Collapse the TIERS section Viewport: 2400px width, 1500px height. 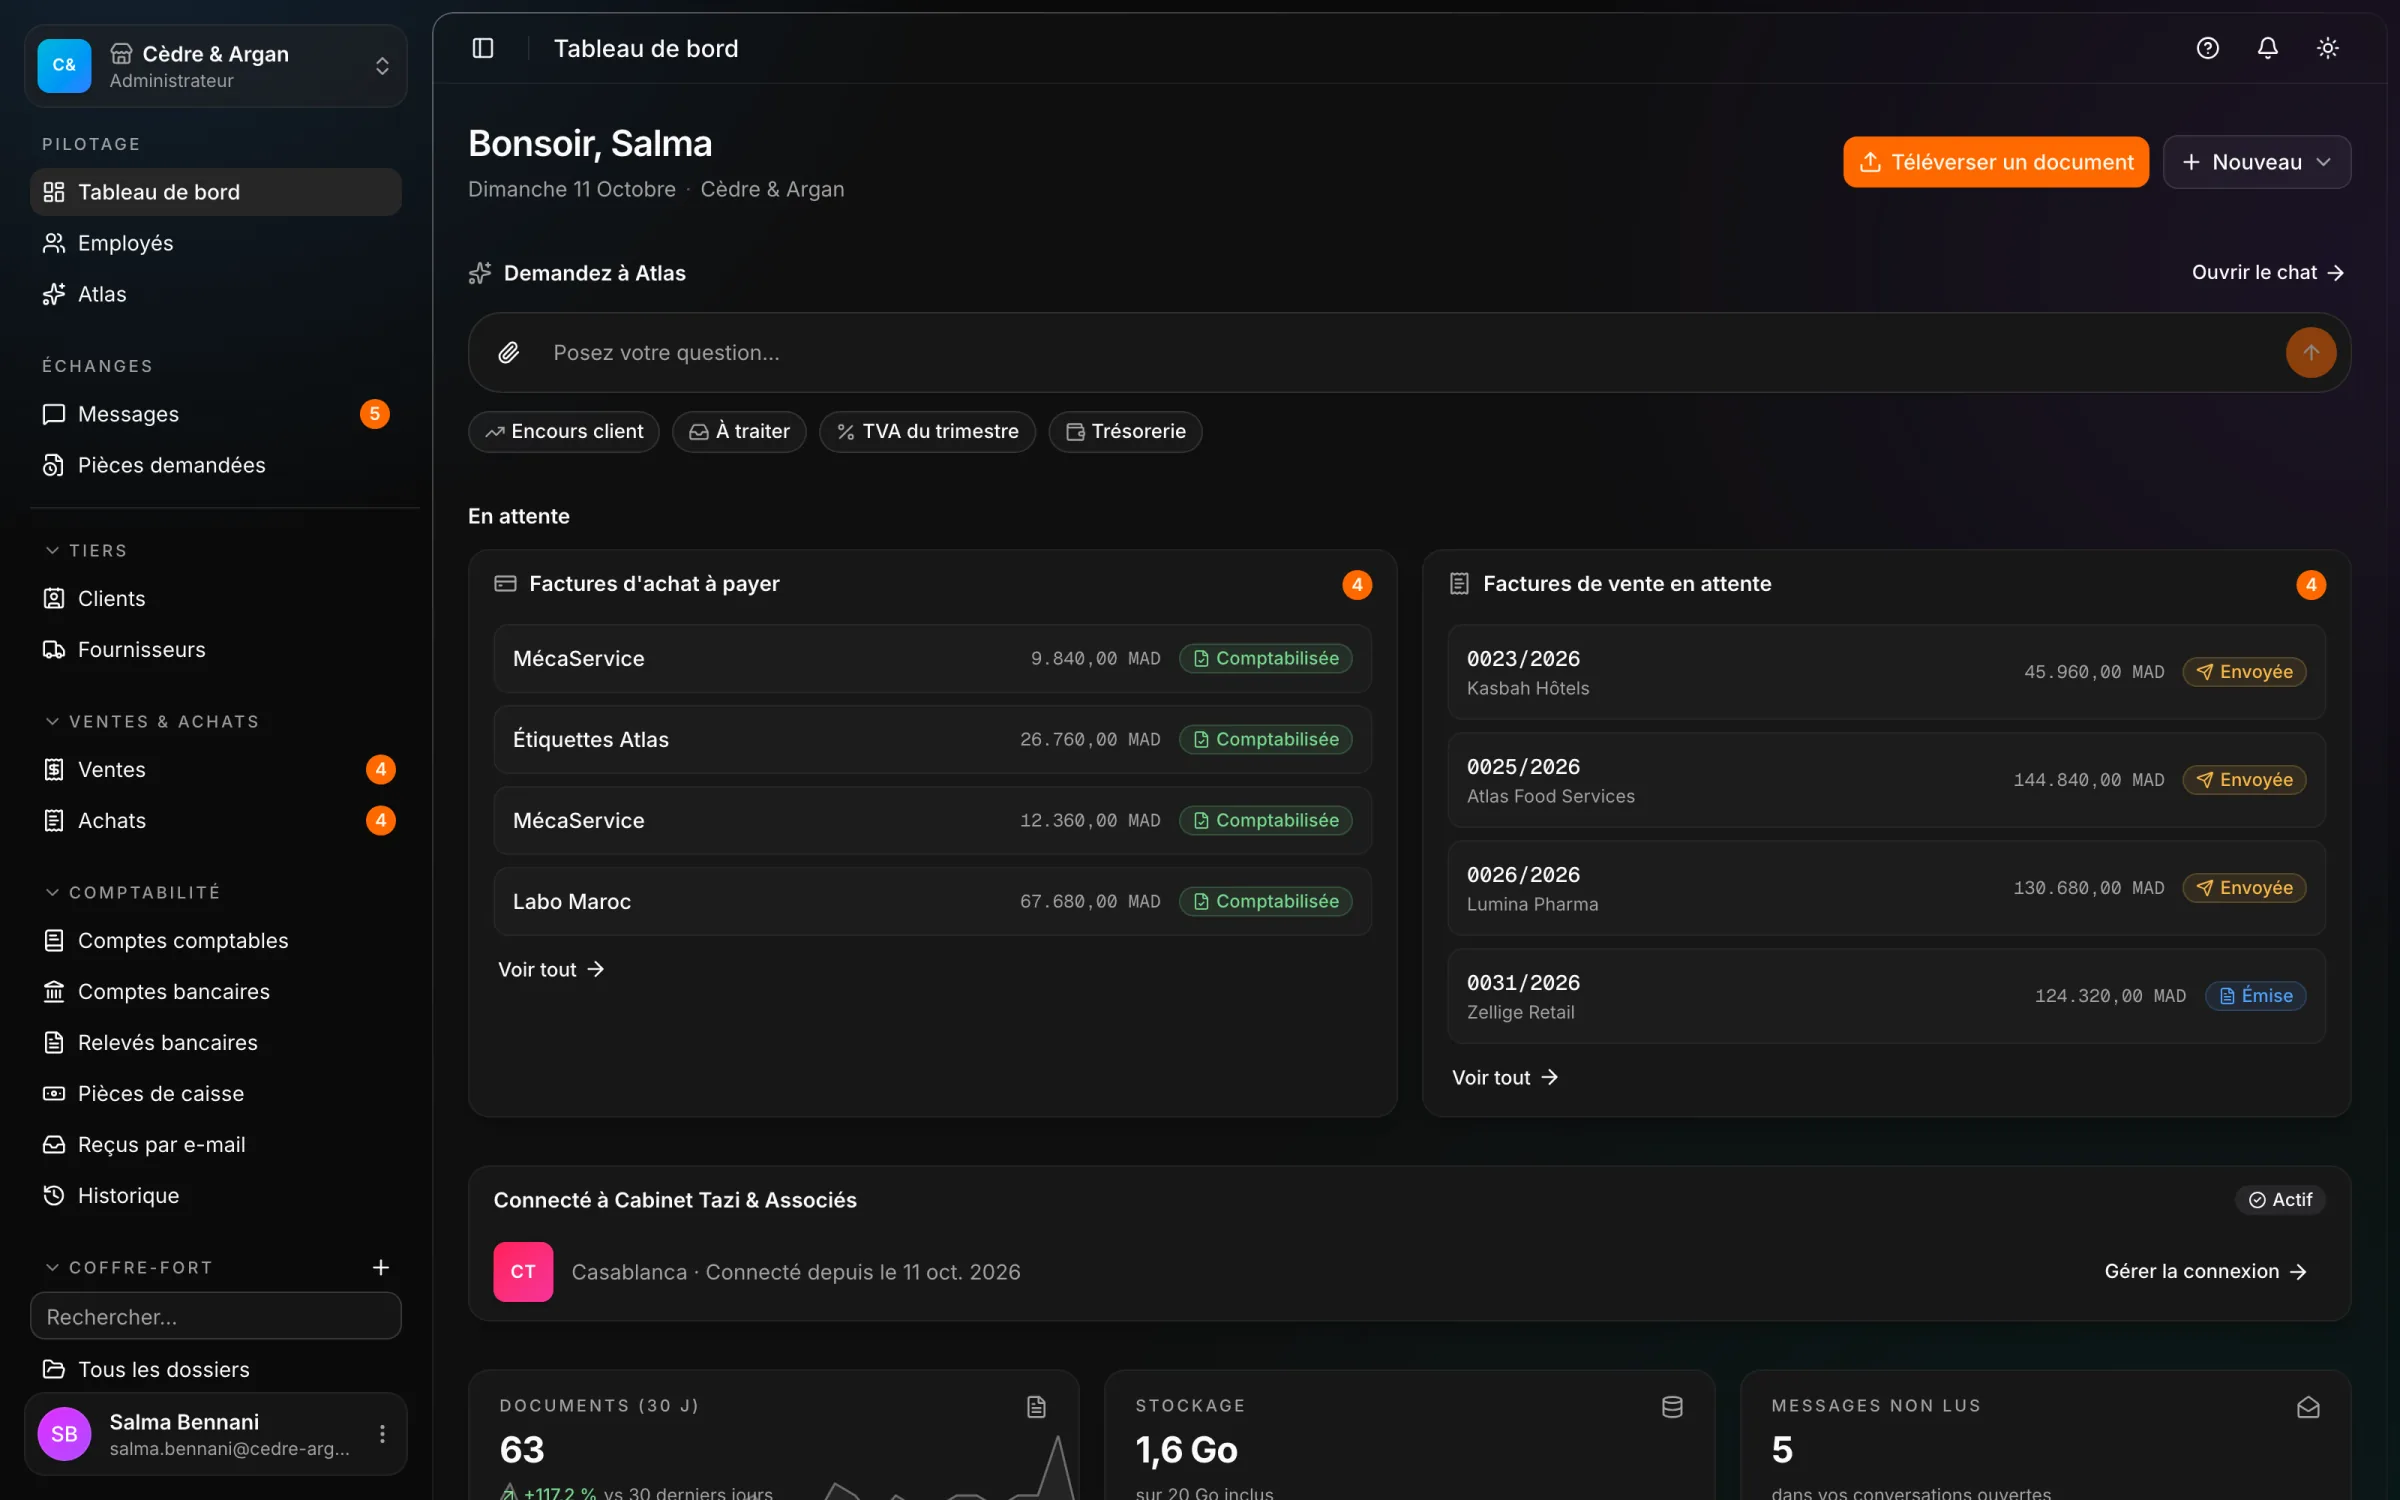tap(86, 551)
